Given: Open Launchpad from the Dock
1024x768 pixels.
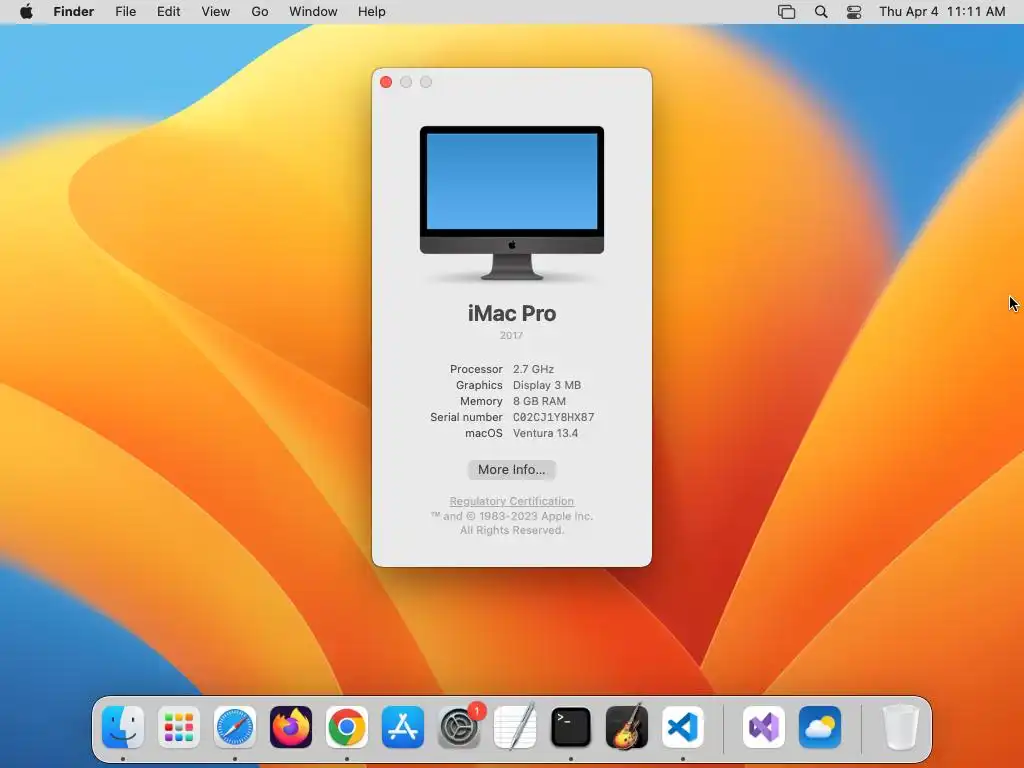Looking at the screenshot, I should [x=178, y=727].
